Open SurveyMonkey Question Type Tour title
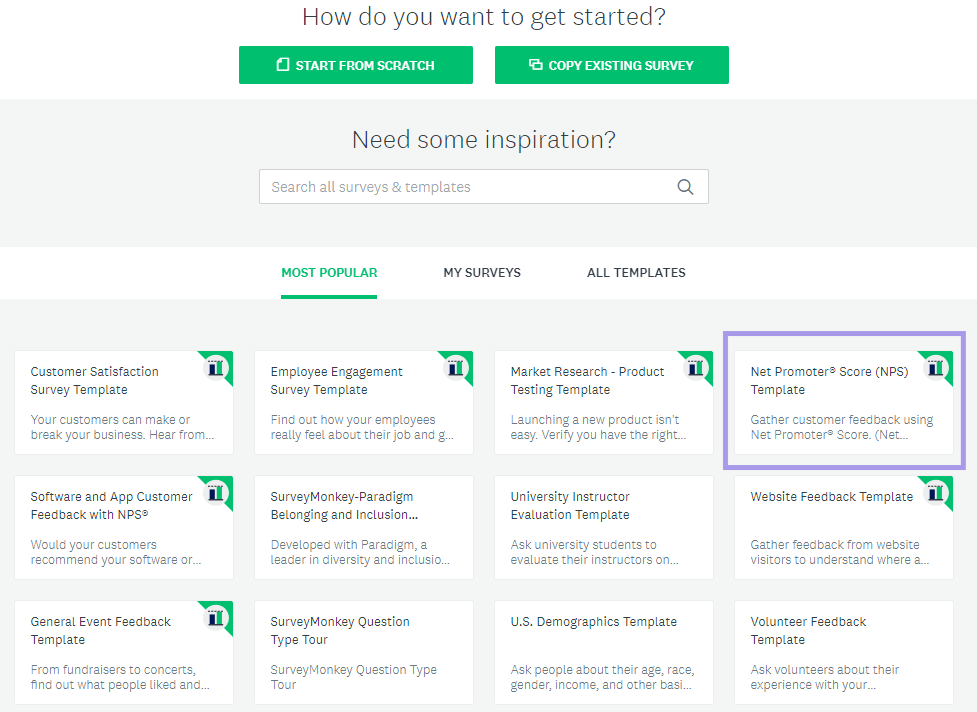Viewport: 977px width, 712px height. point(340,631)
